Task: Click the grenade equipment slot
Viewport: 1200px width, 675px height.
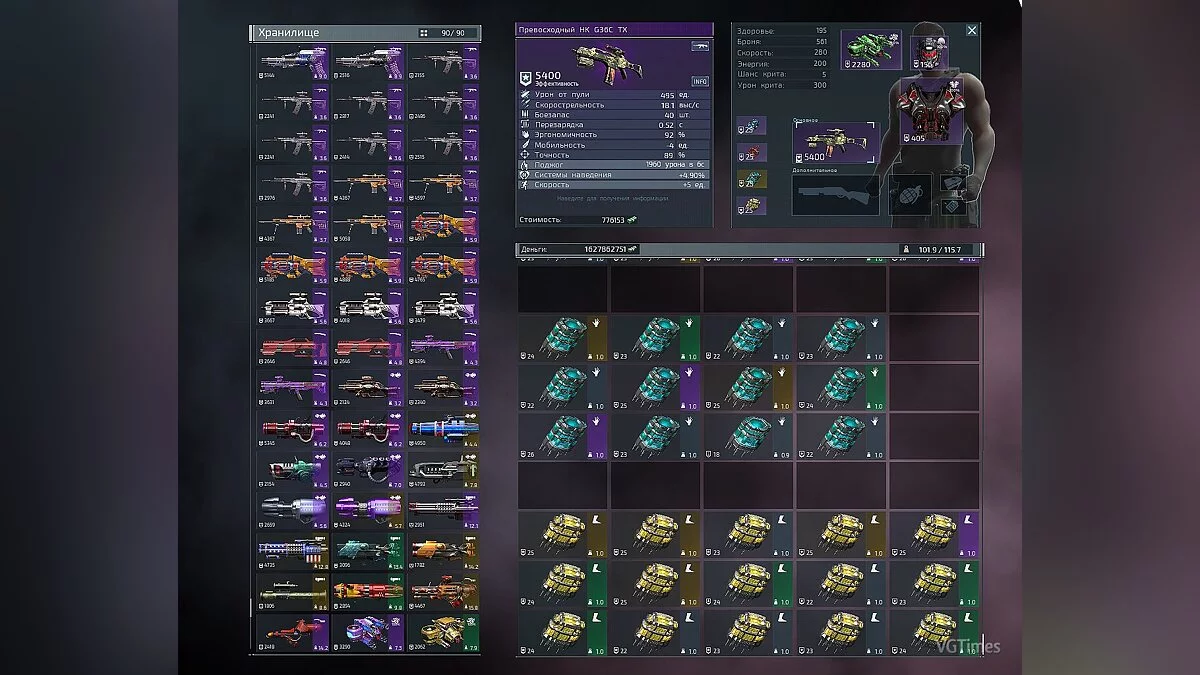Action: tap(910, 193)
